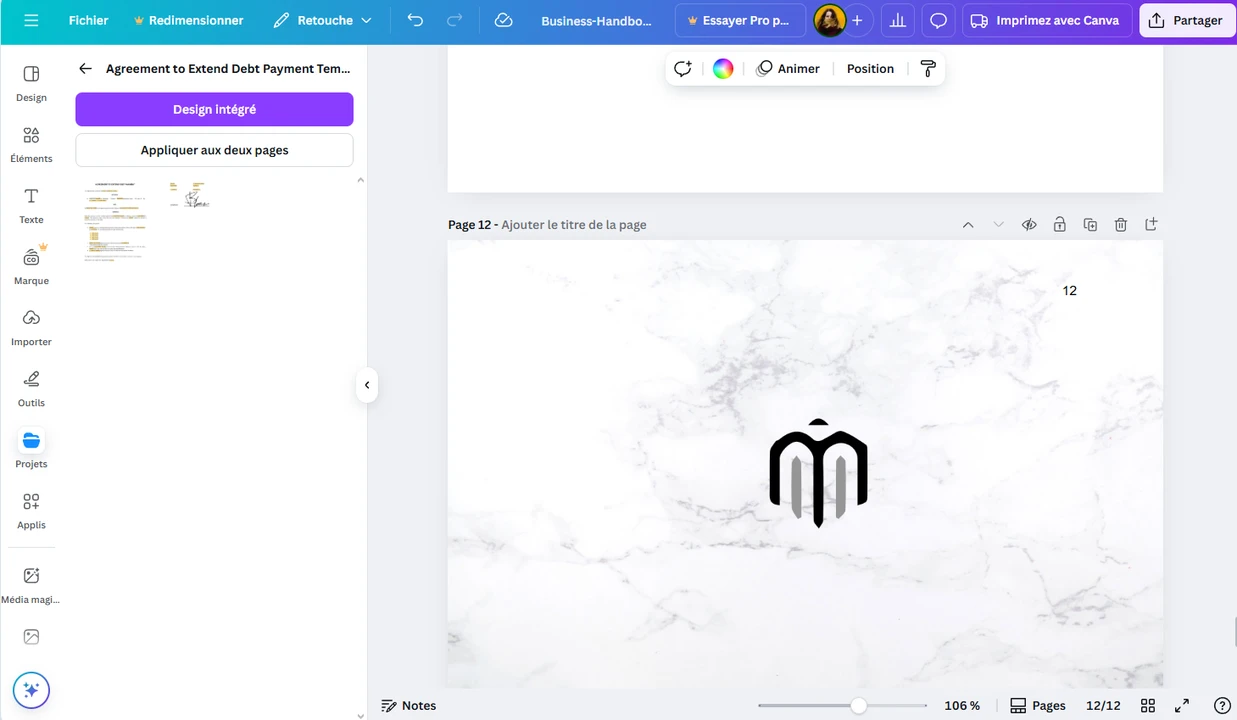Click Animer in the floating toolbar
Viewport: 1237px width, 720px height.
click(x=788, y=69)
